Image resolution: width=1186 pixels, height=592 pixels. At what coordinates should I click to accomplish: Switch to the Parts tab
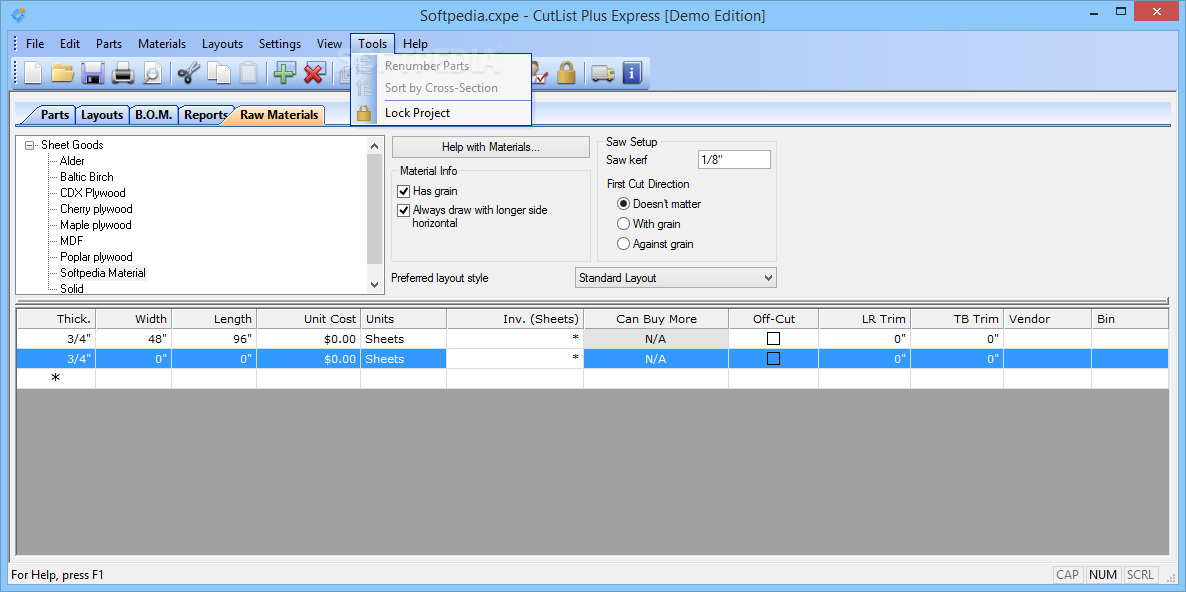(54, 115)
